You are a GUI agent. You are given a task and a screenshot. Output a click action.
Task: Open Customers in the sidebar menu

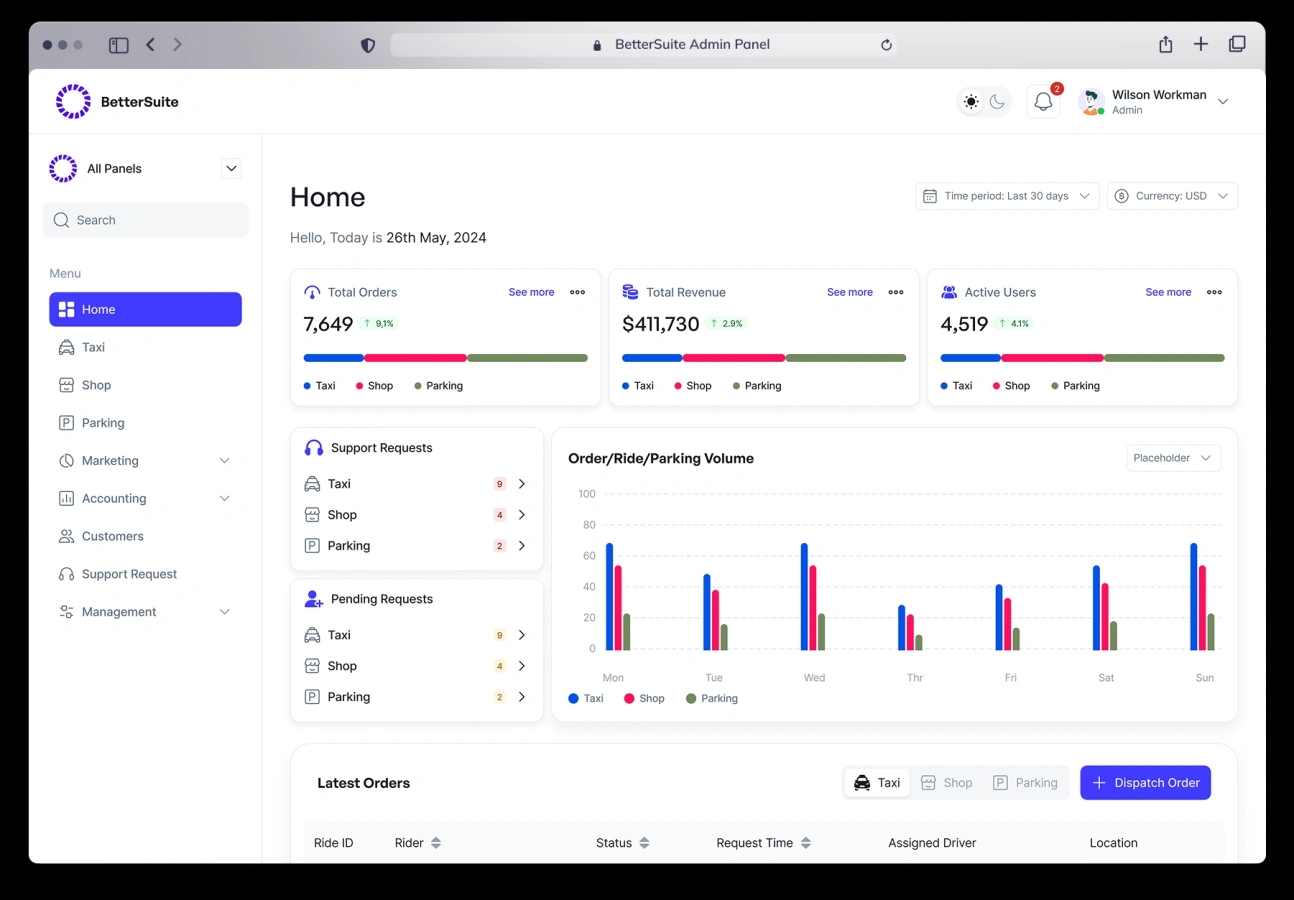click(112, 537)
